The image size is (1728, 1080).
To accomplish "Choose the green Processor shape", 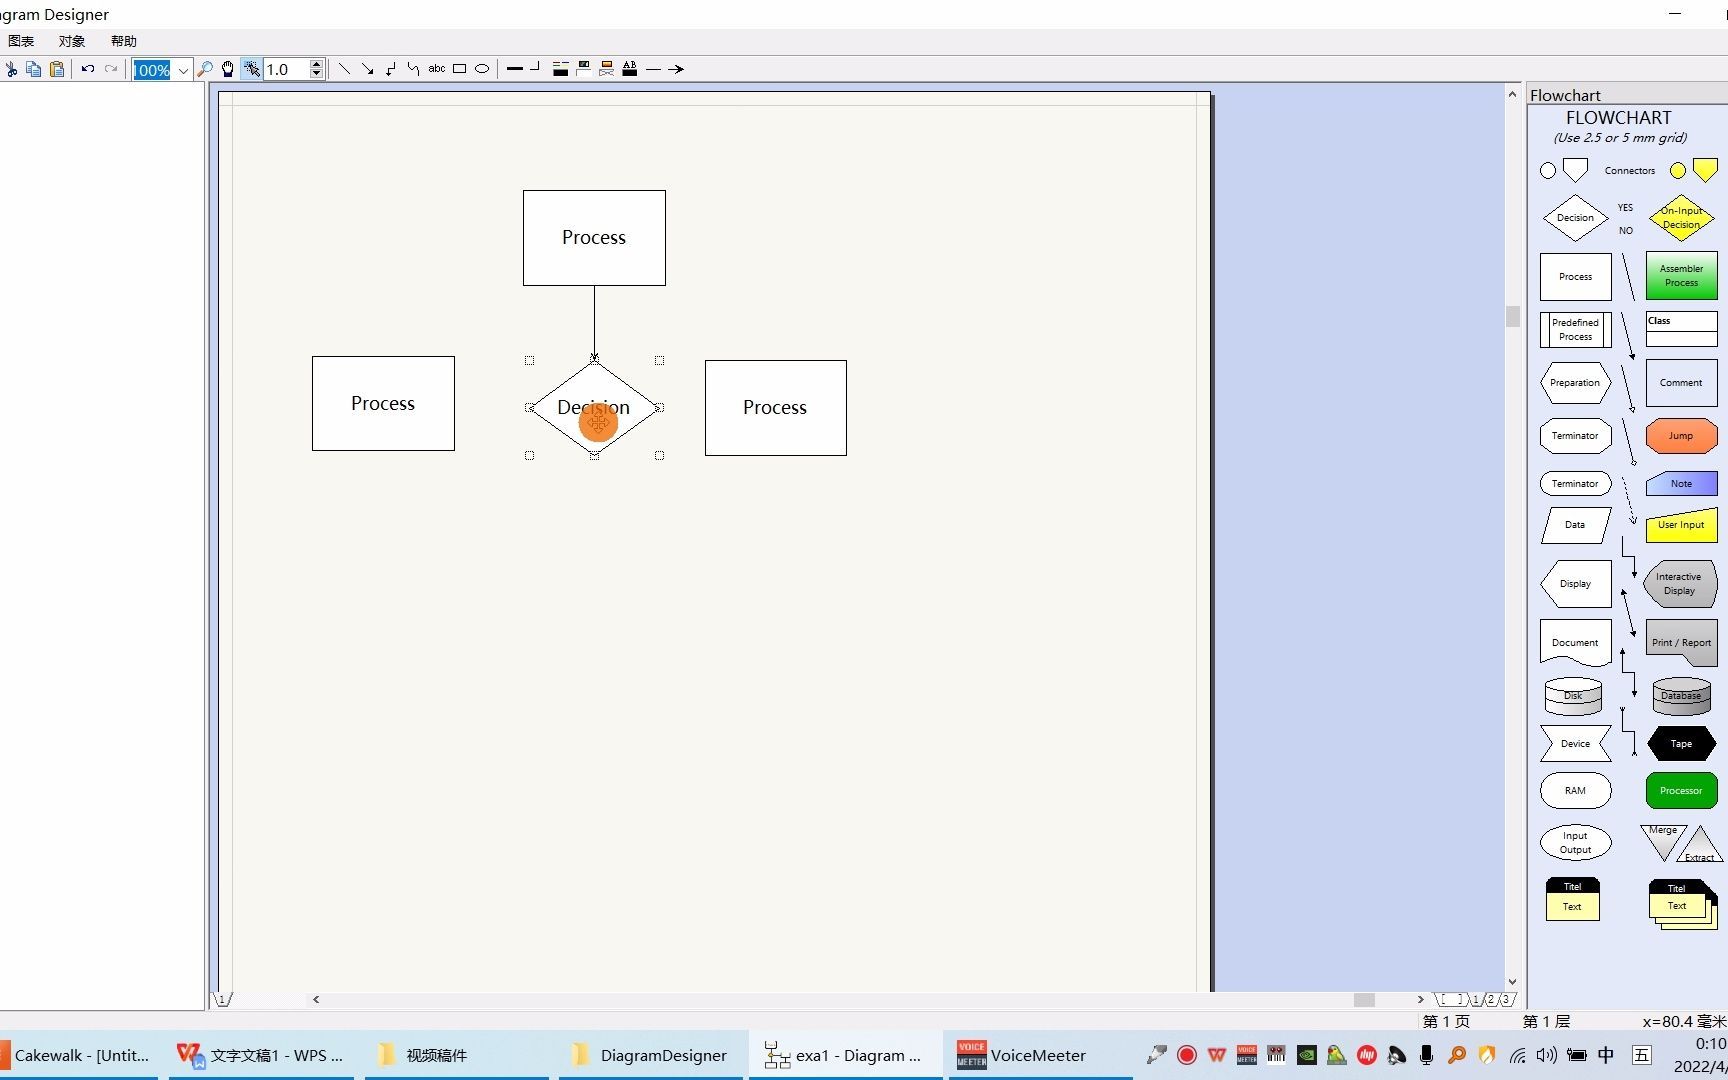I will click(1681, 791).
